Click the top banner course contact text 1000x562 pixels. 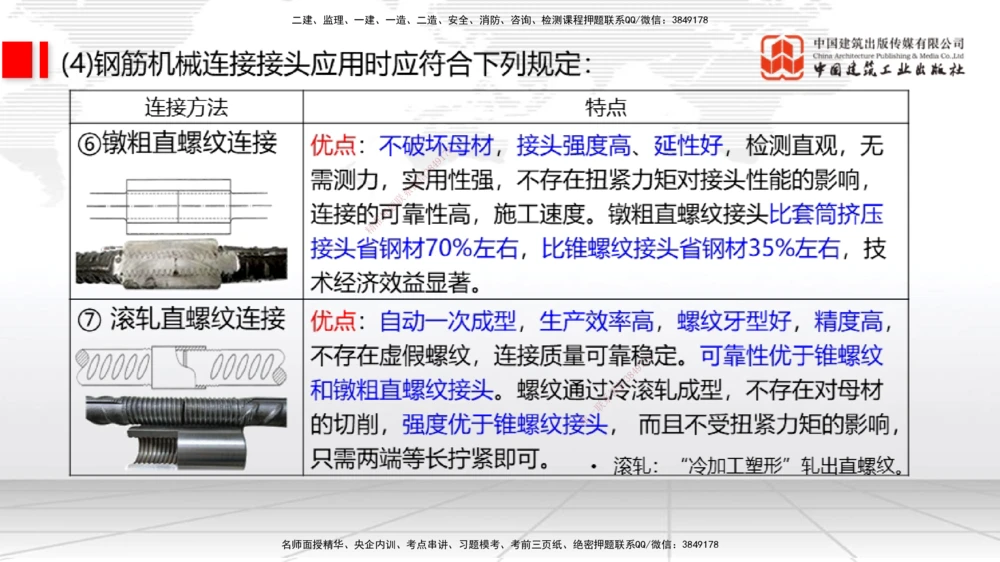[500, 20]
